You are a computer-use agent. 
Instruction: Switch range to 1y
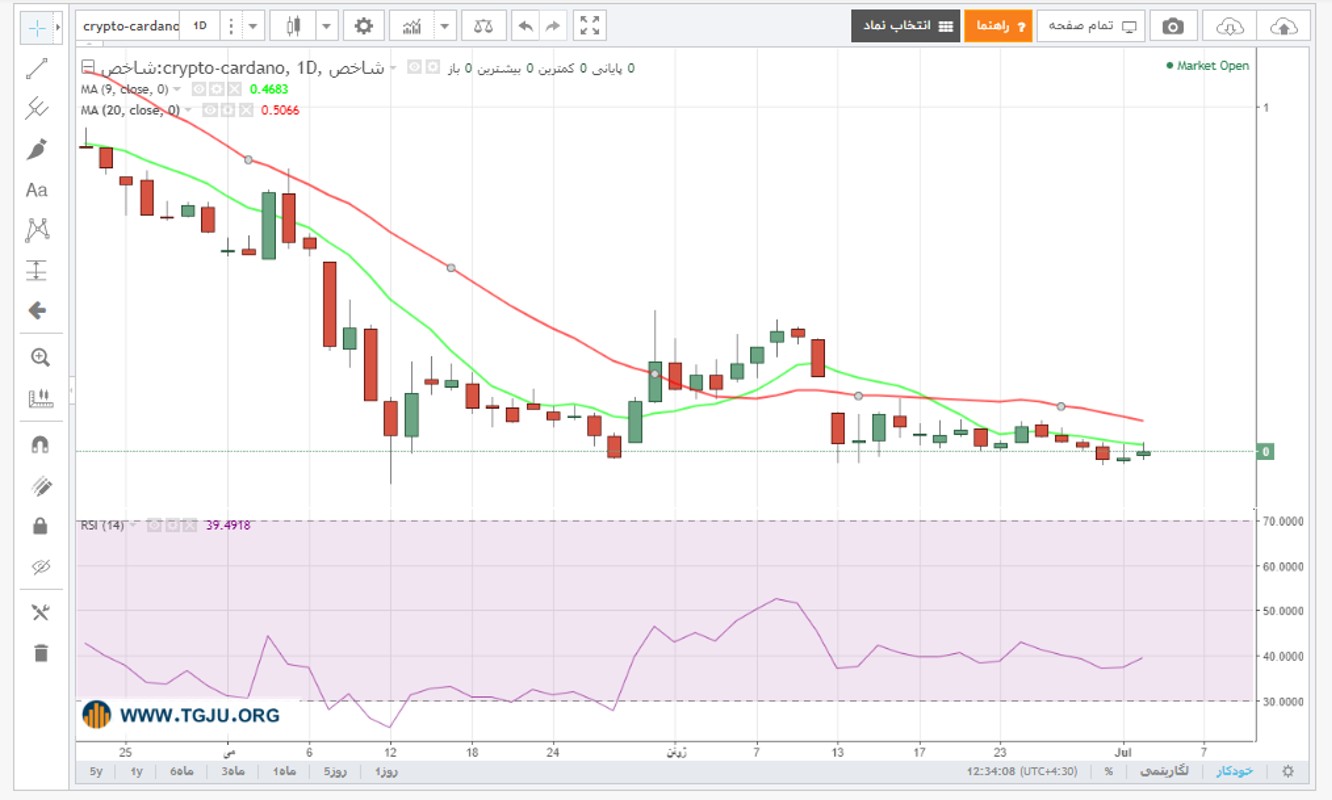pyautogui.click(x=136, y=771)
